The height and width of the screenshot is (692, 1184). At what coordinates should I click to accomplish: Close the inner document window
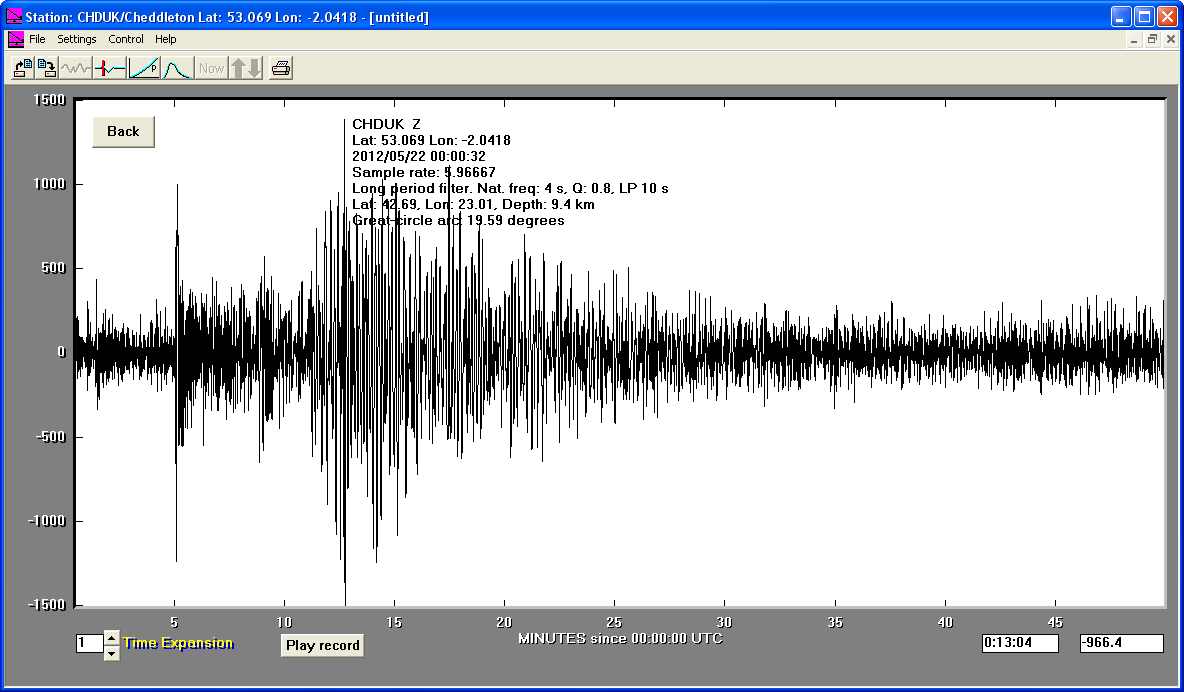point(1171,39)
